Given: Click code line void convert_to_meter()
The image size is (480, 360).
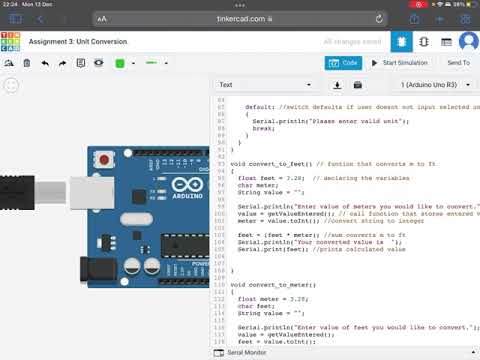Looking at the screenshot, I should pyautogui.click(x=273, y=285).
